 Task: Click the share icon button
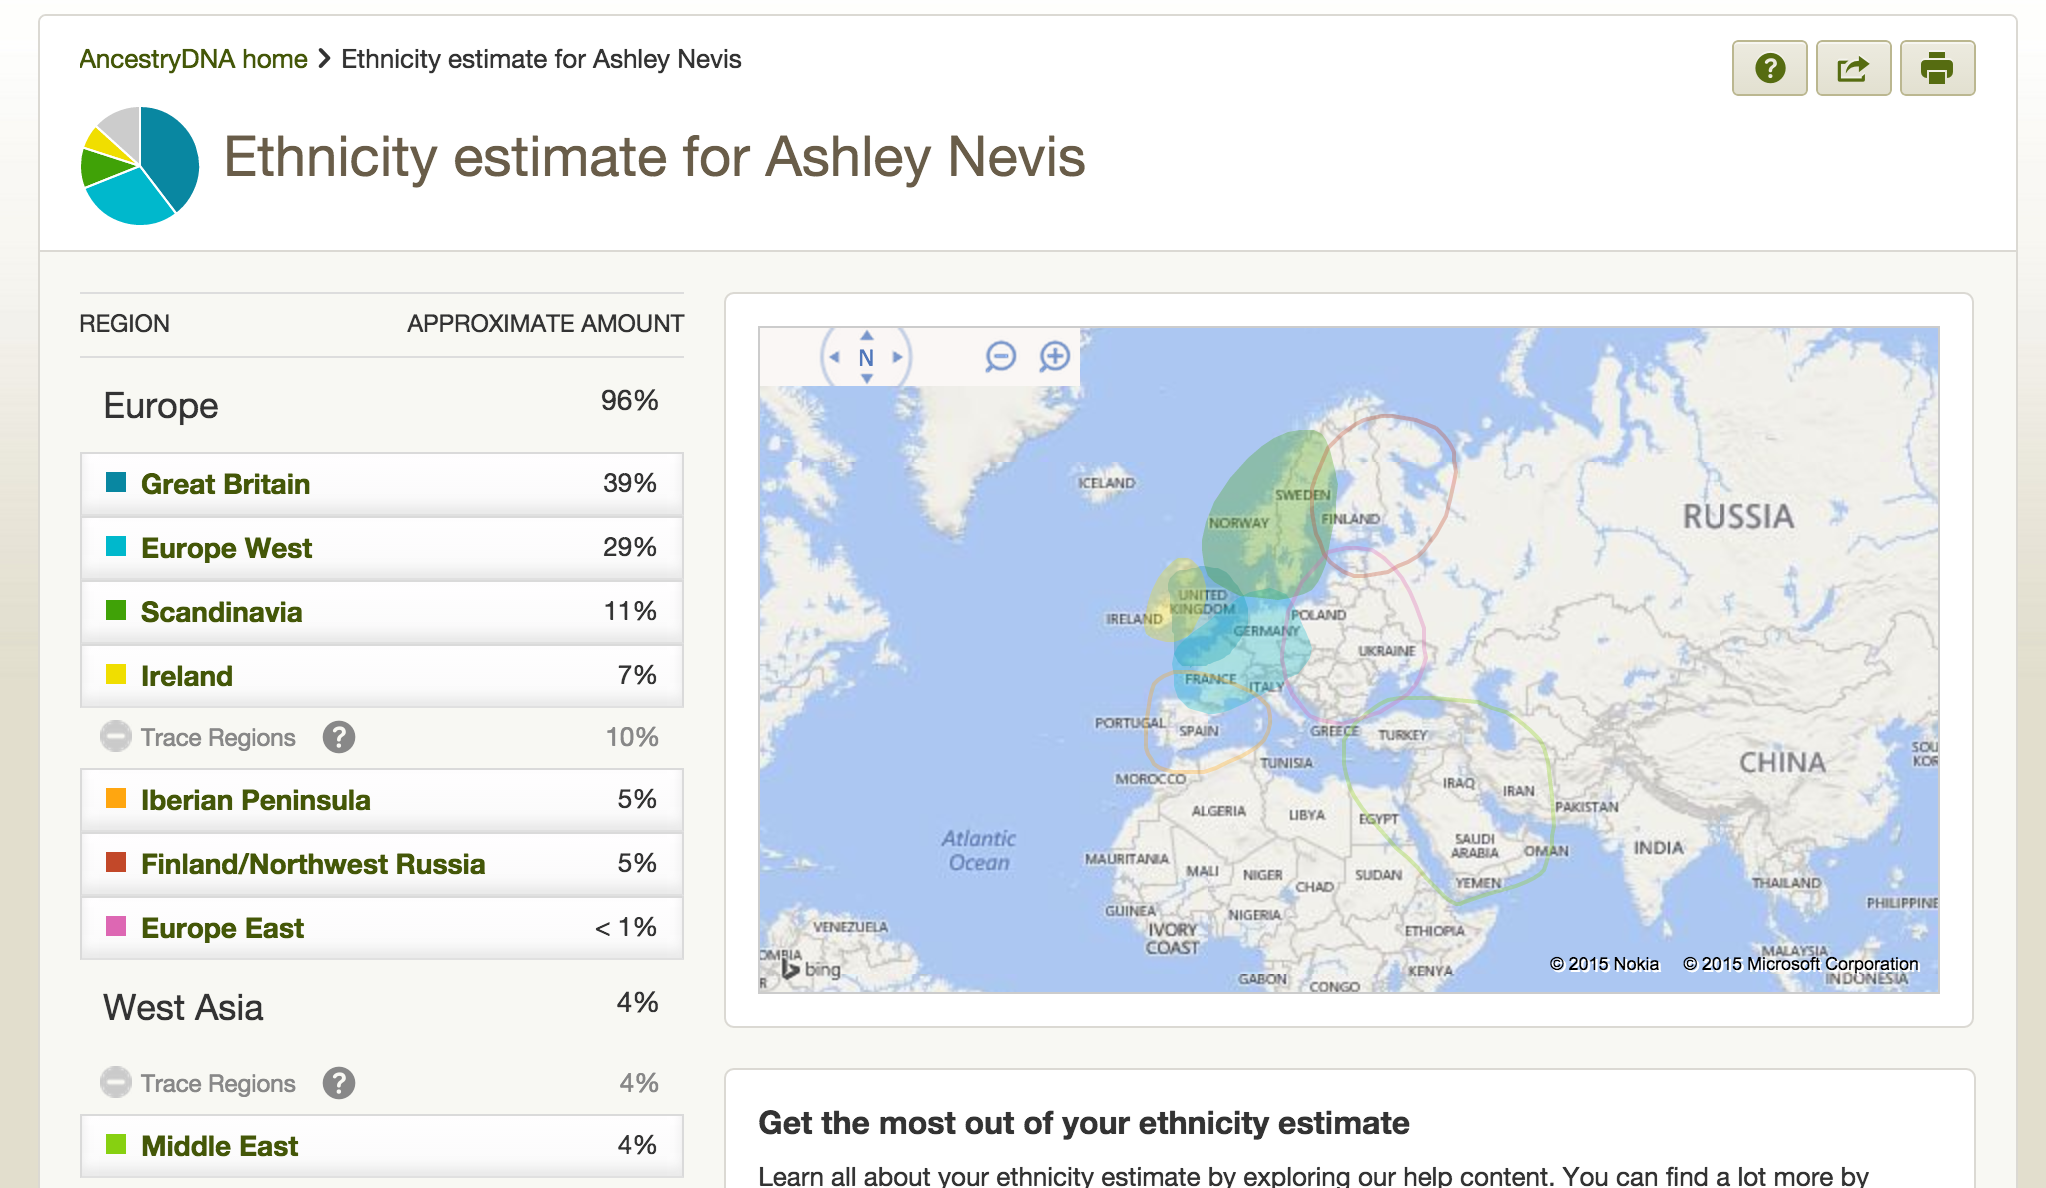(x=1853, y=68)
